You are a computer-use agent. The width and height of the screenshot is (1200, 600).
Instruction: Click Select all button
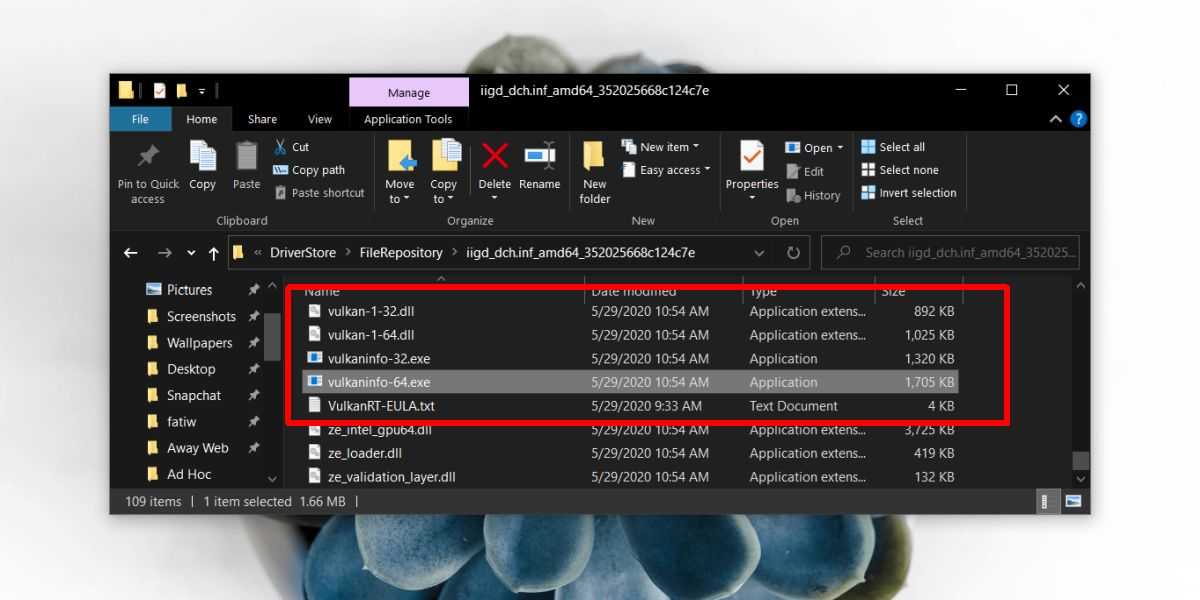click(893, 147)
